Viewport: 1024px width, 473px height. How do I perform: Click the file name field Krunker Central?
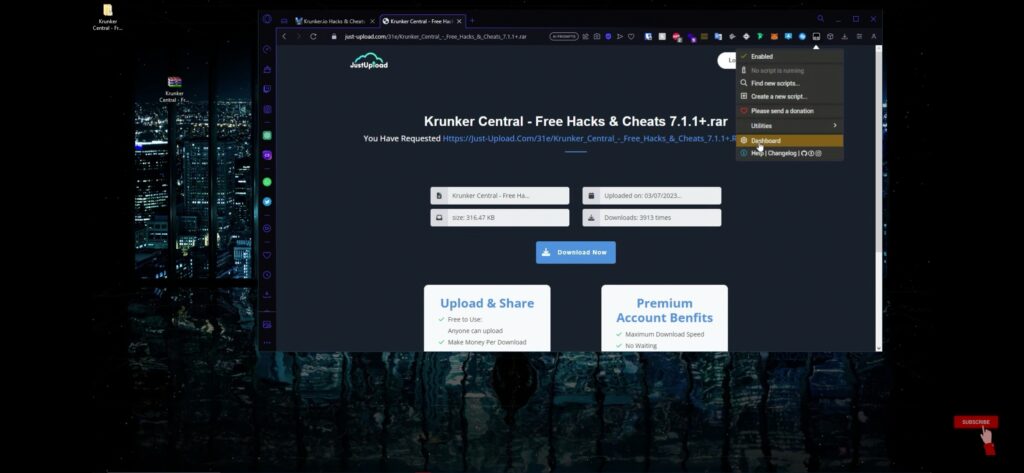click(x=500, y=195)
